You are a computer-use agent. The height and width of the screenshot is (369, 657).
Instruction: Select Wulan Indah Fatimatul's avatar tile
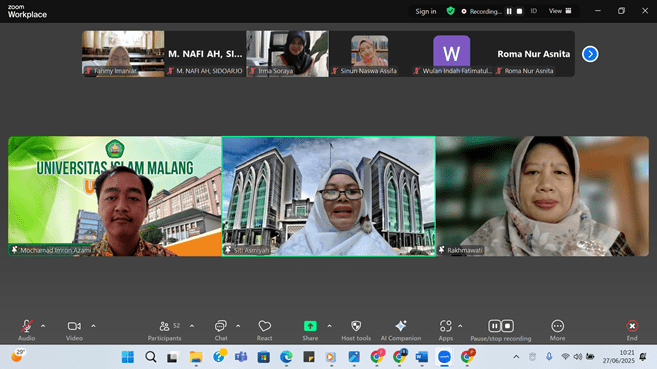click(x=452, y=54)
